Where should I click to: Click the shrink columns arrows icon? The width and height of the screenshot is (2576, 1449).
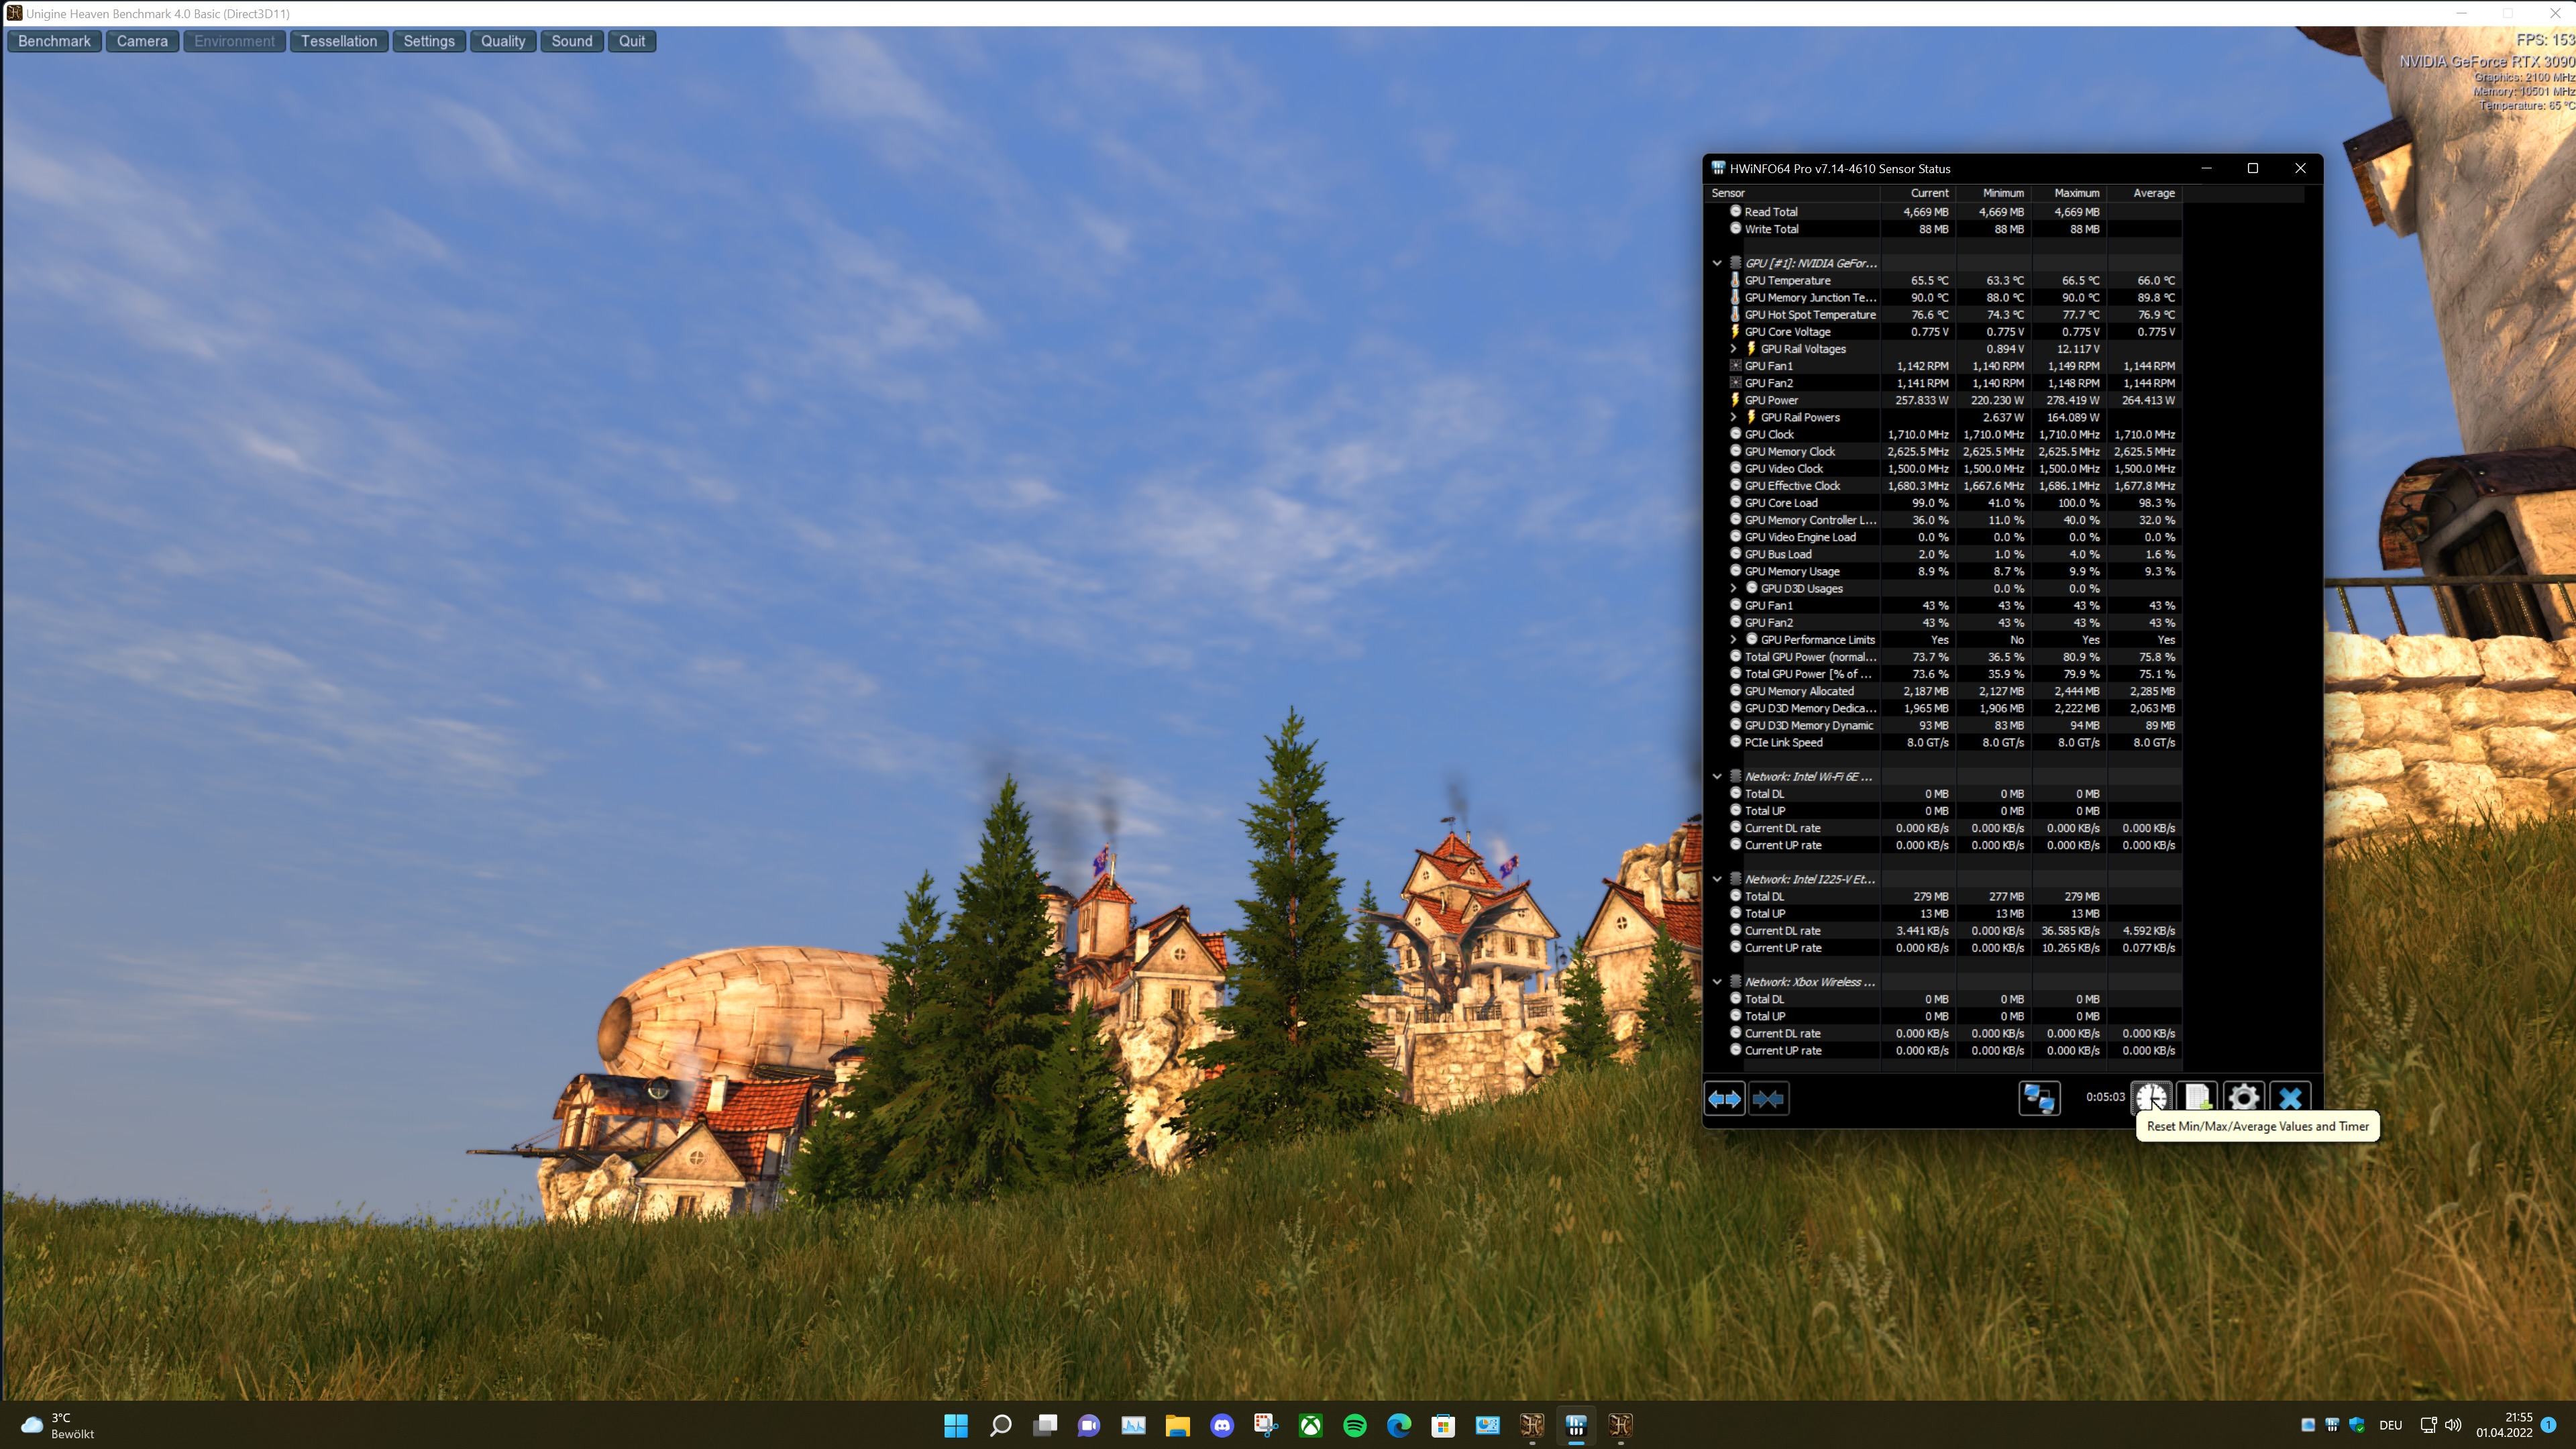(x=1768, y=1098)
